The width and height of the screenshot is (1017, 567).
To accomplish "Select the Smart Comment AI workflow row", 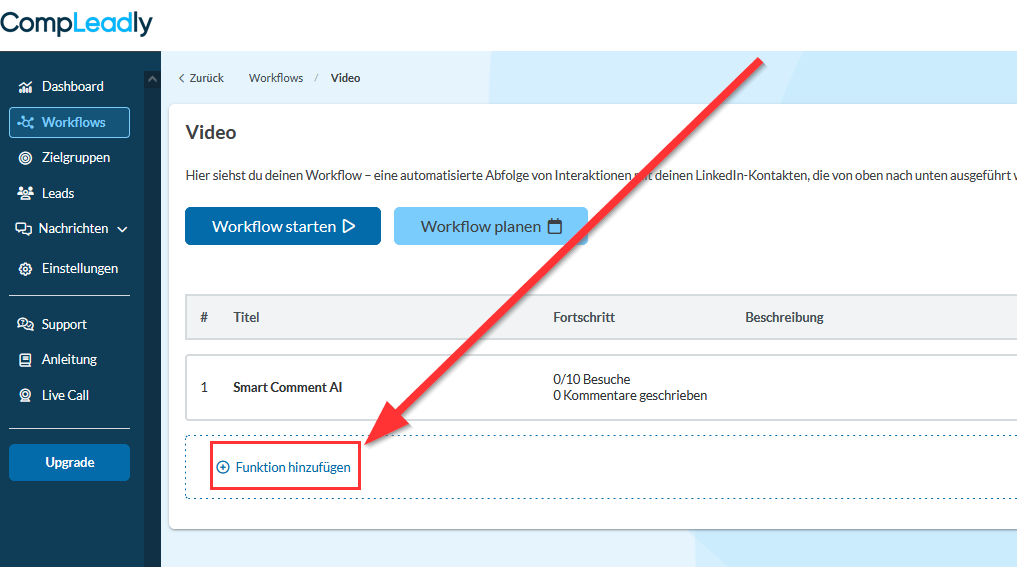I will (288, 387).
